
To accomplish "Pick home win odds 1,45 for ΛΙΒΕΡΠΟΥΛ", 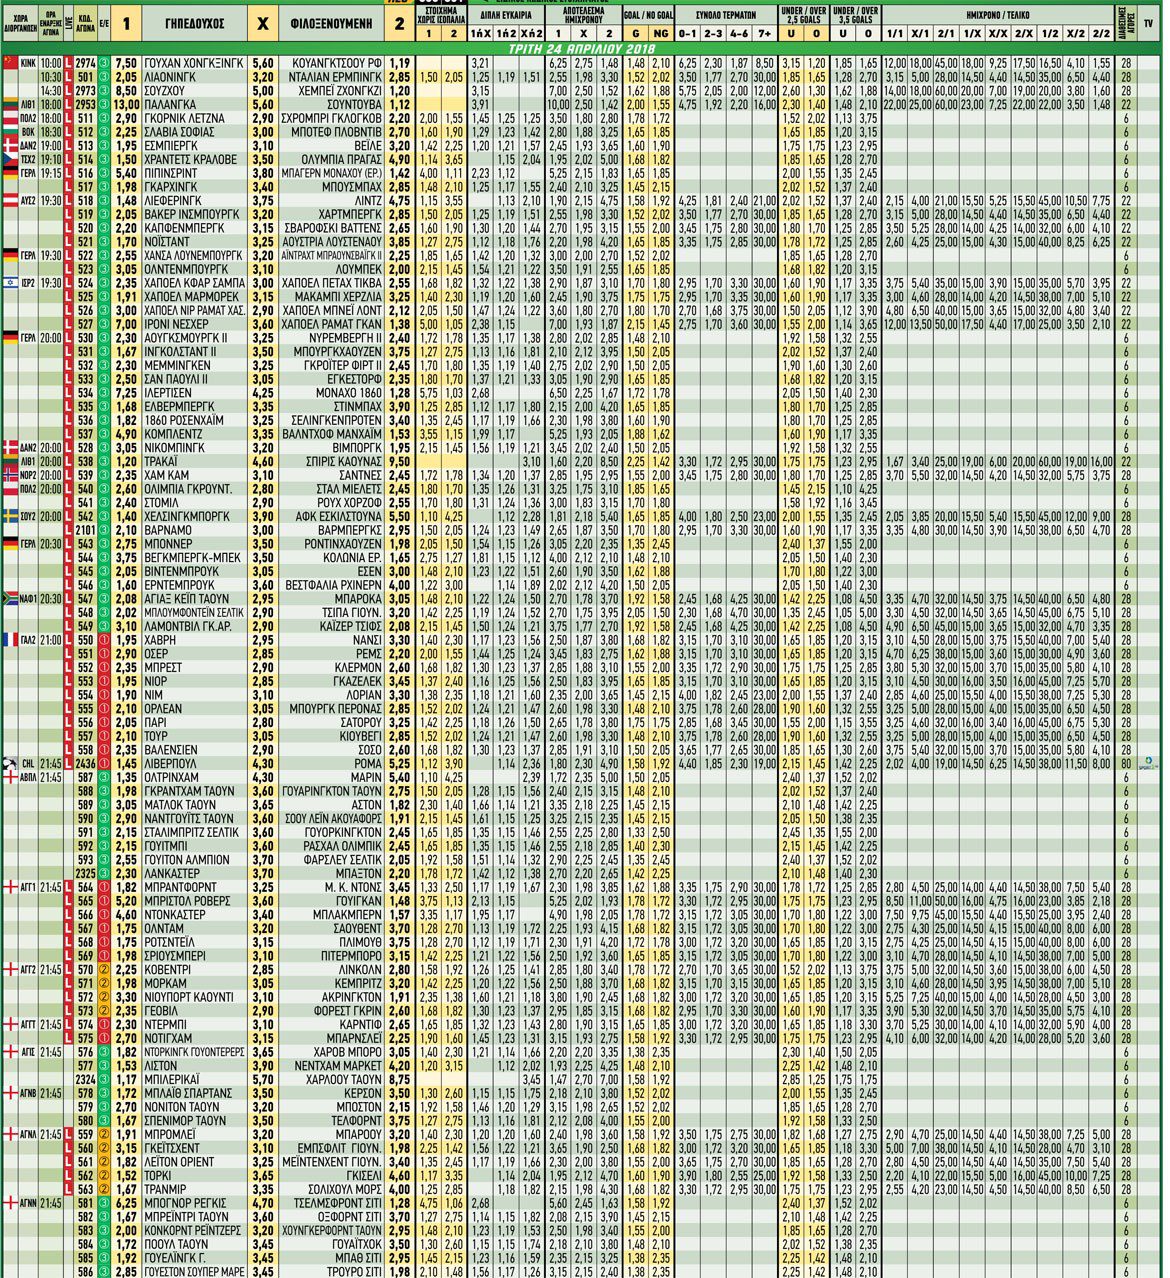I will tap(126, 762).
